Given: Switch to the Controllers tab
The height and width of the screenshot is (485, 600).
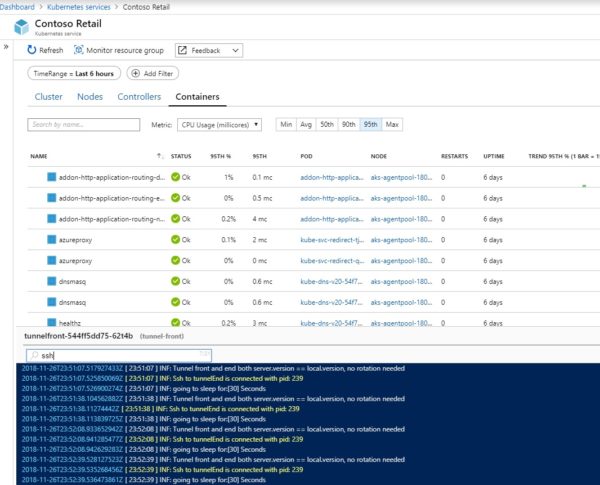Looking at the screenshot, I should tap(139, 97).
